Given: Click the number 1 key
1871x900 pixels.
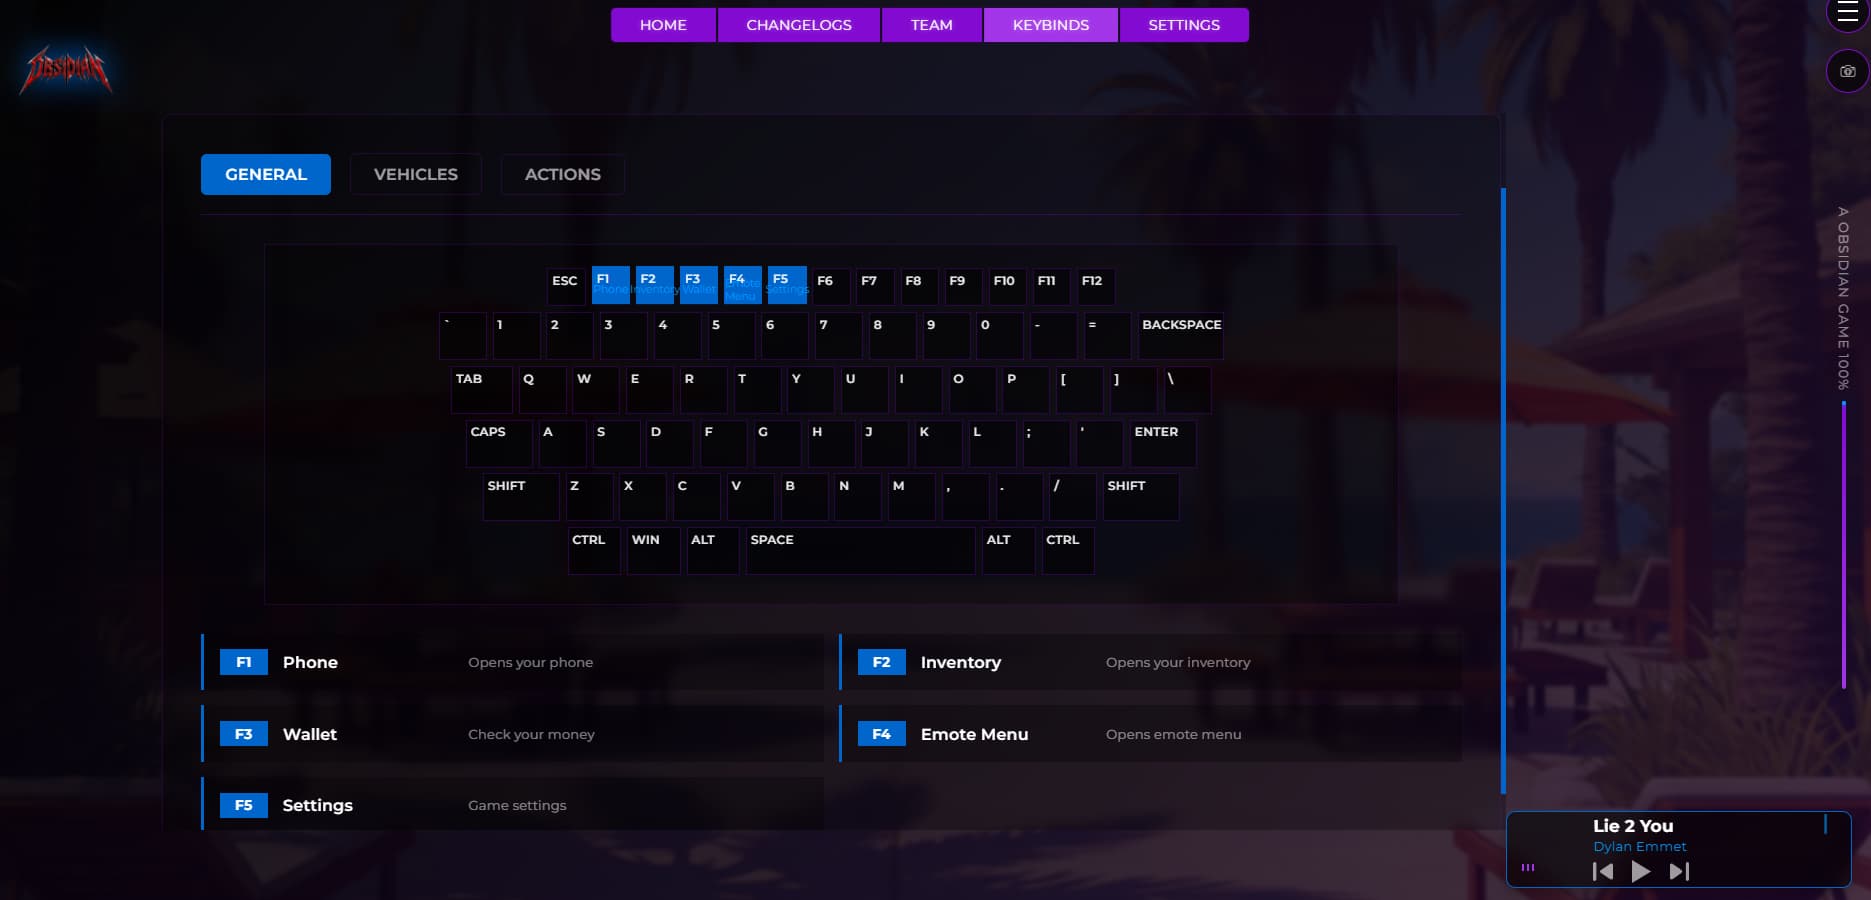Looking at the screenshot, I should click(x=516, y=335).
